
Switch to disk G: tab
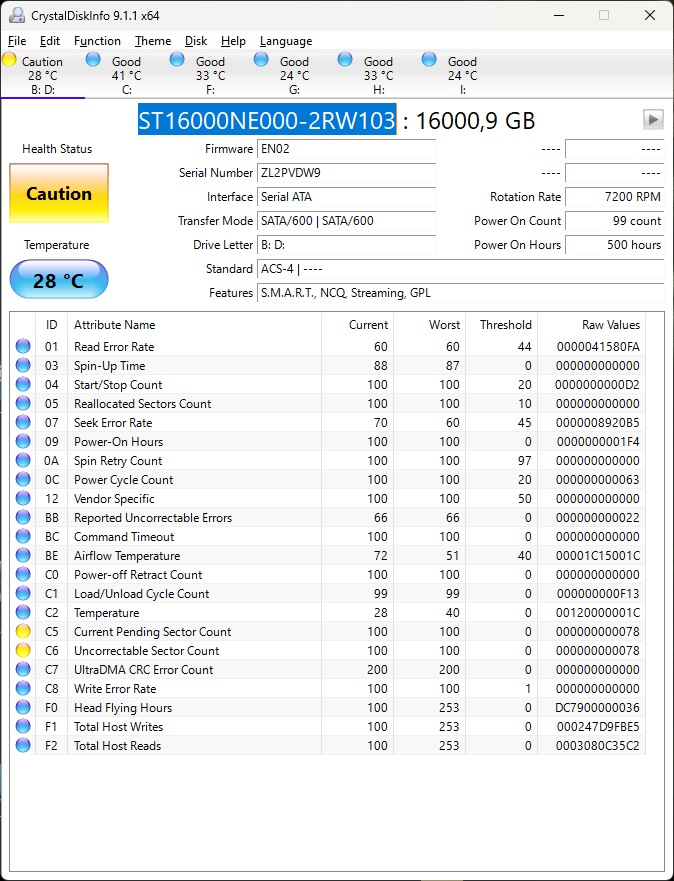coord(294,75)
